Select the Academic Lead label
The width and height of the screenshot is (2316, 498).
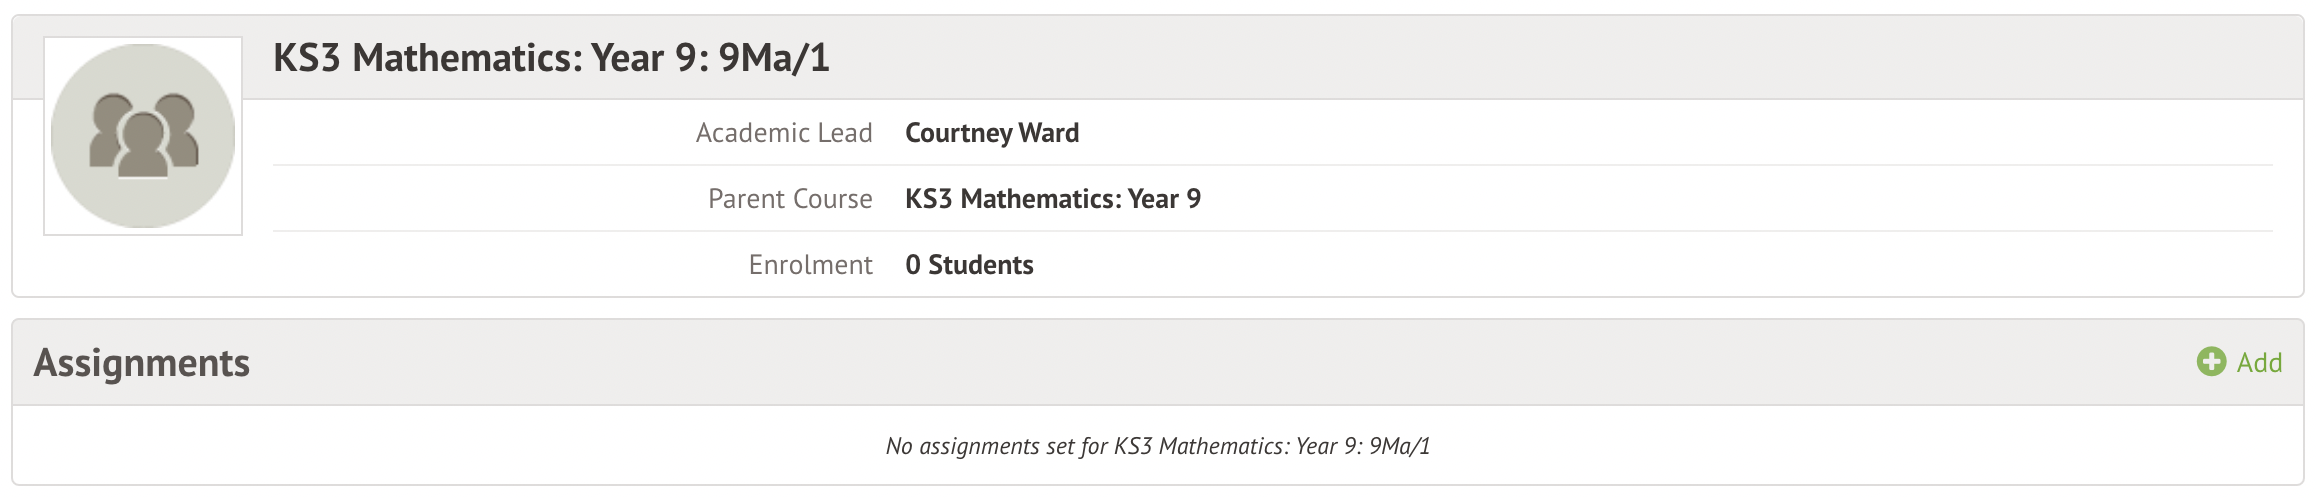(x=784, y=133)
